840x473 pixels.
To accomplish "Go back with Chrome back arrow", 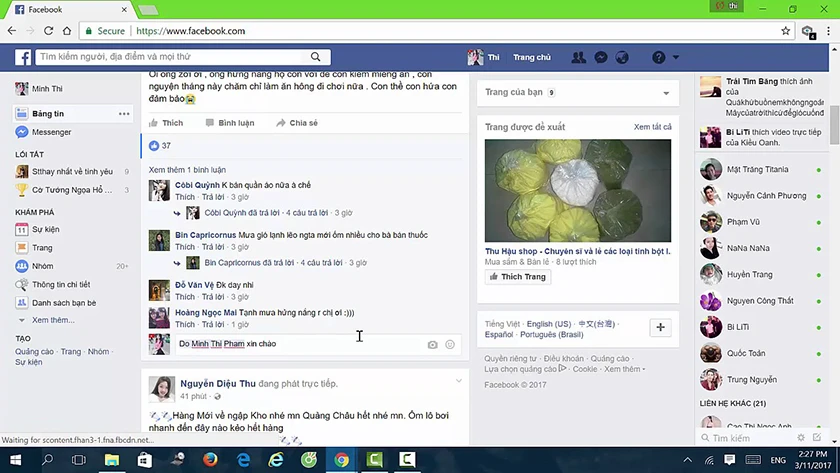I will point(12,31).
